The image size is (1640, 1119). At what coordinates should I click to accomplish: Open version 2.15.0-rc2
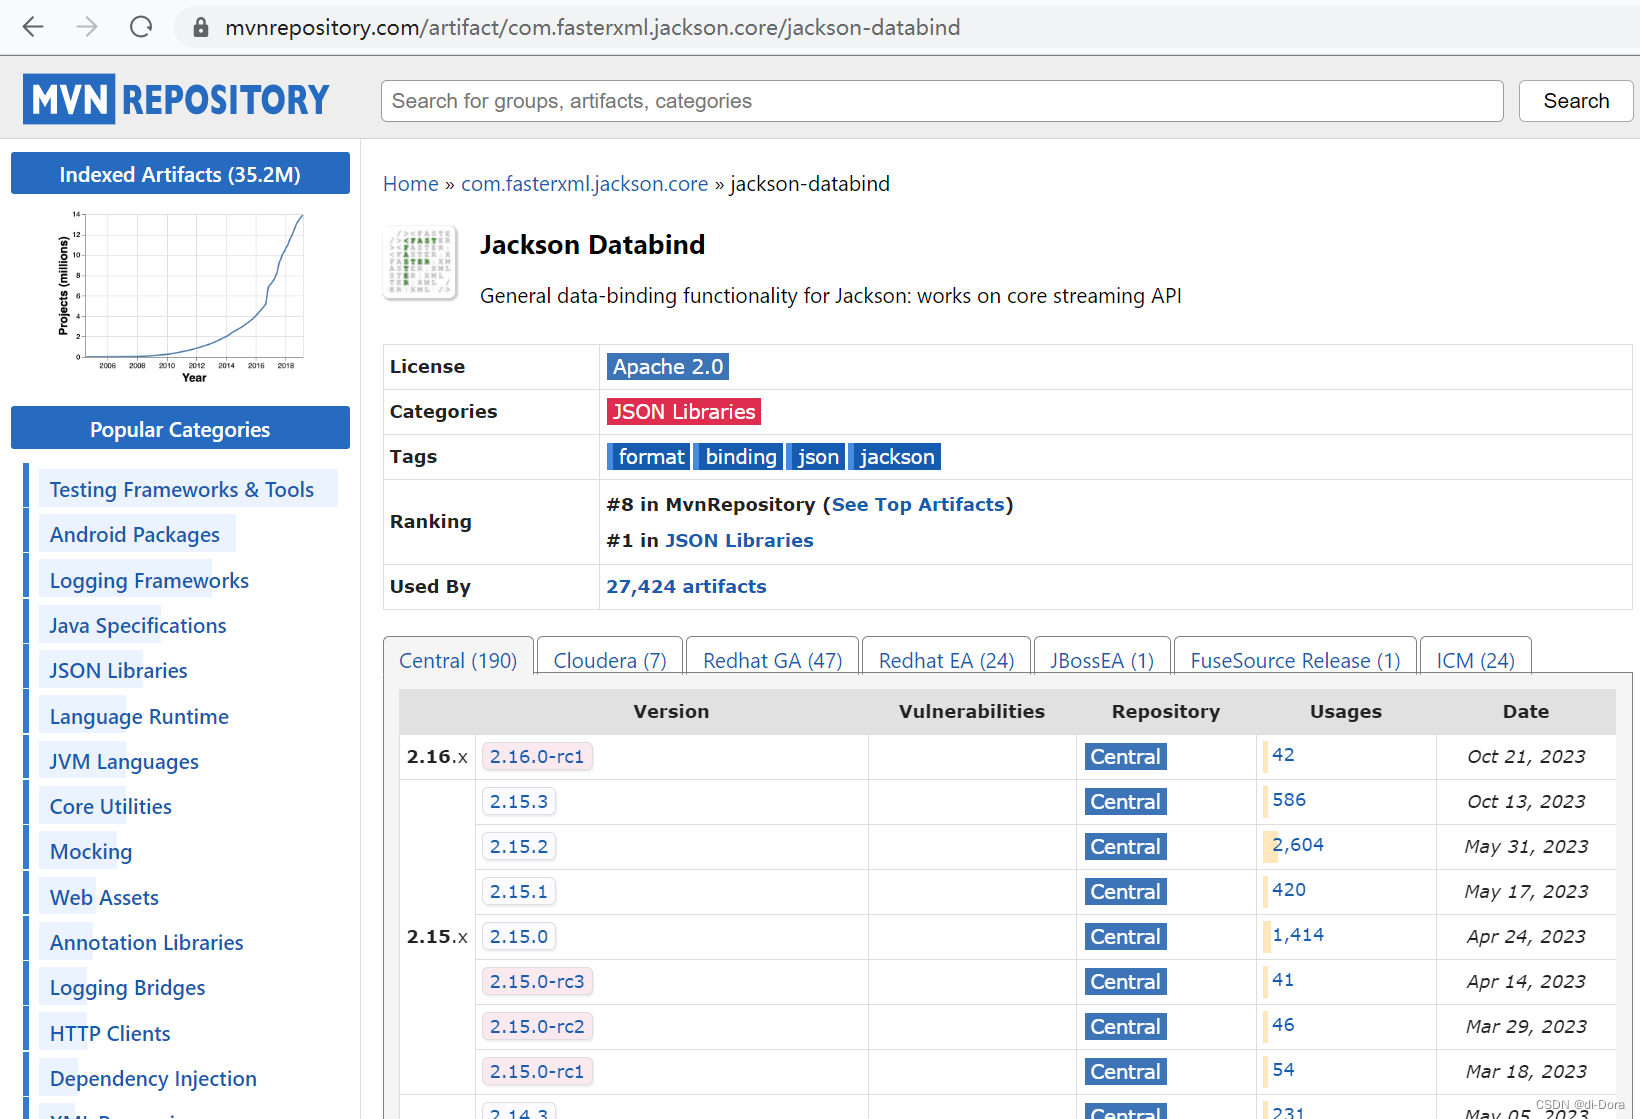coord(537,1027)
